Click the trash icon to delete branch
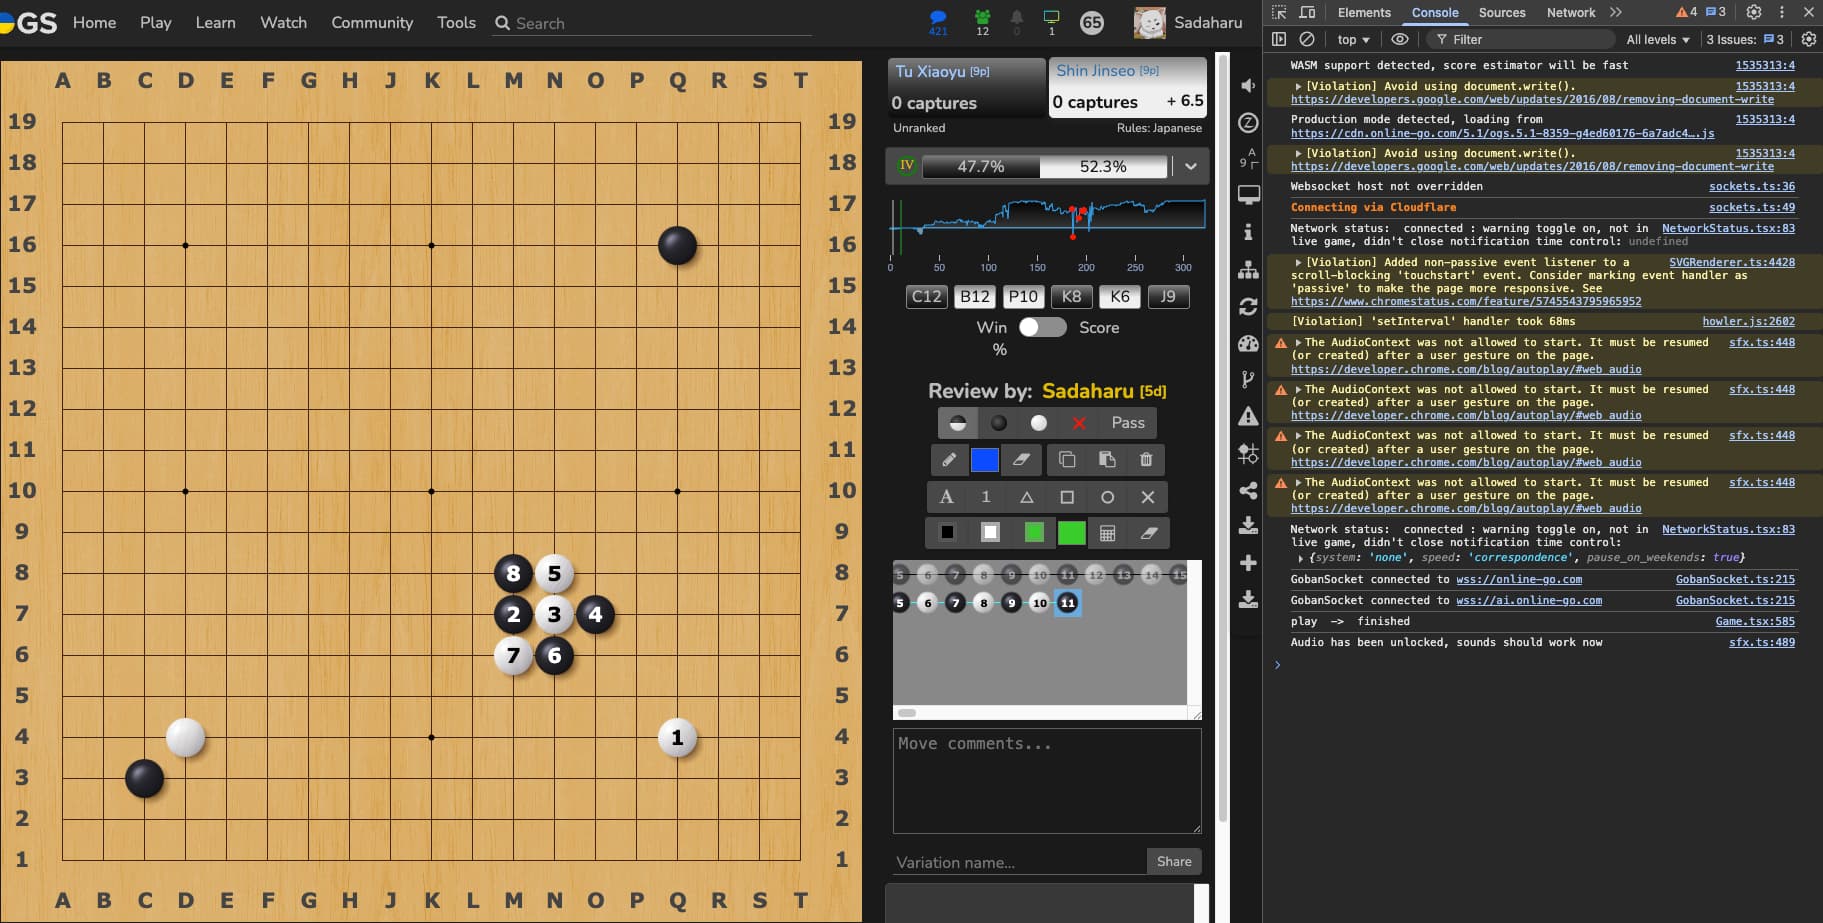1823x923 pixels. pos(1146,460)
